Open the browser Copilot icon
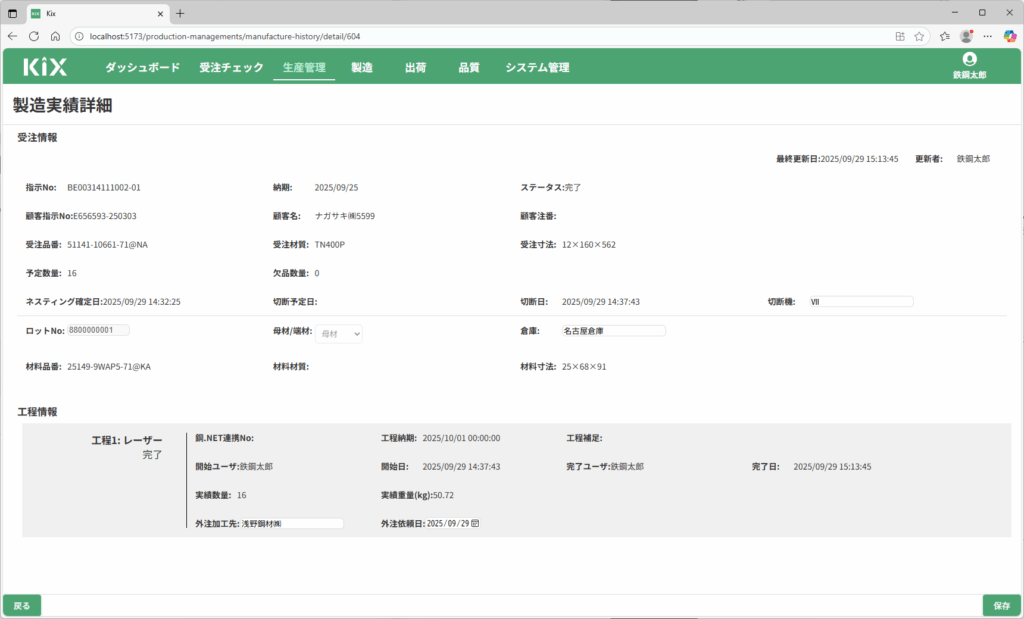The width and height of the screenshot is (1024, 619). click(x=1009, y=36)
